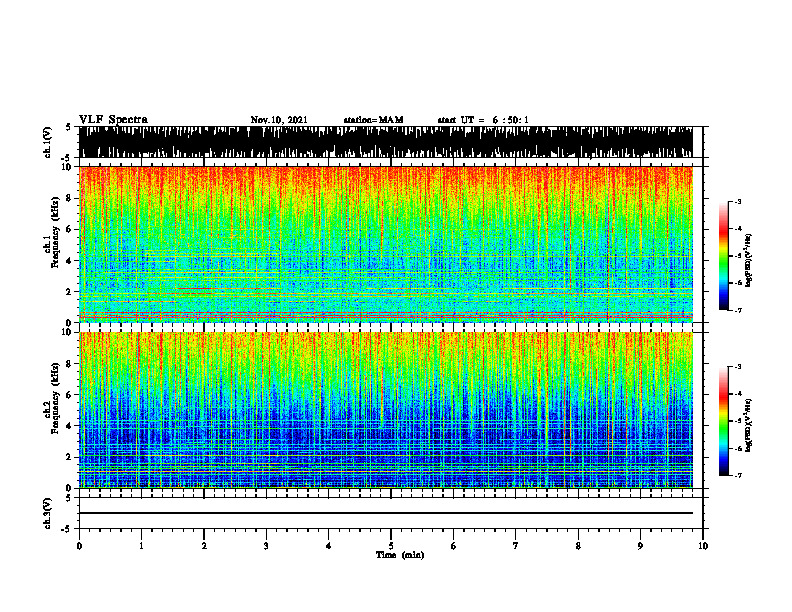792x612 pixels.
Task: Click the "-6" label on ch.2 colorbar
Action: 738,448
